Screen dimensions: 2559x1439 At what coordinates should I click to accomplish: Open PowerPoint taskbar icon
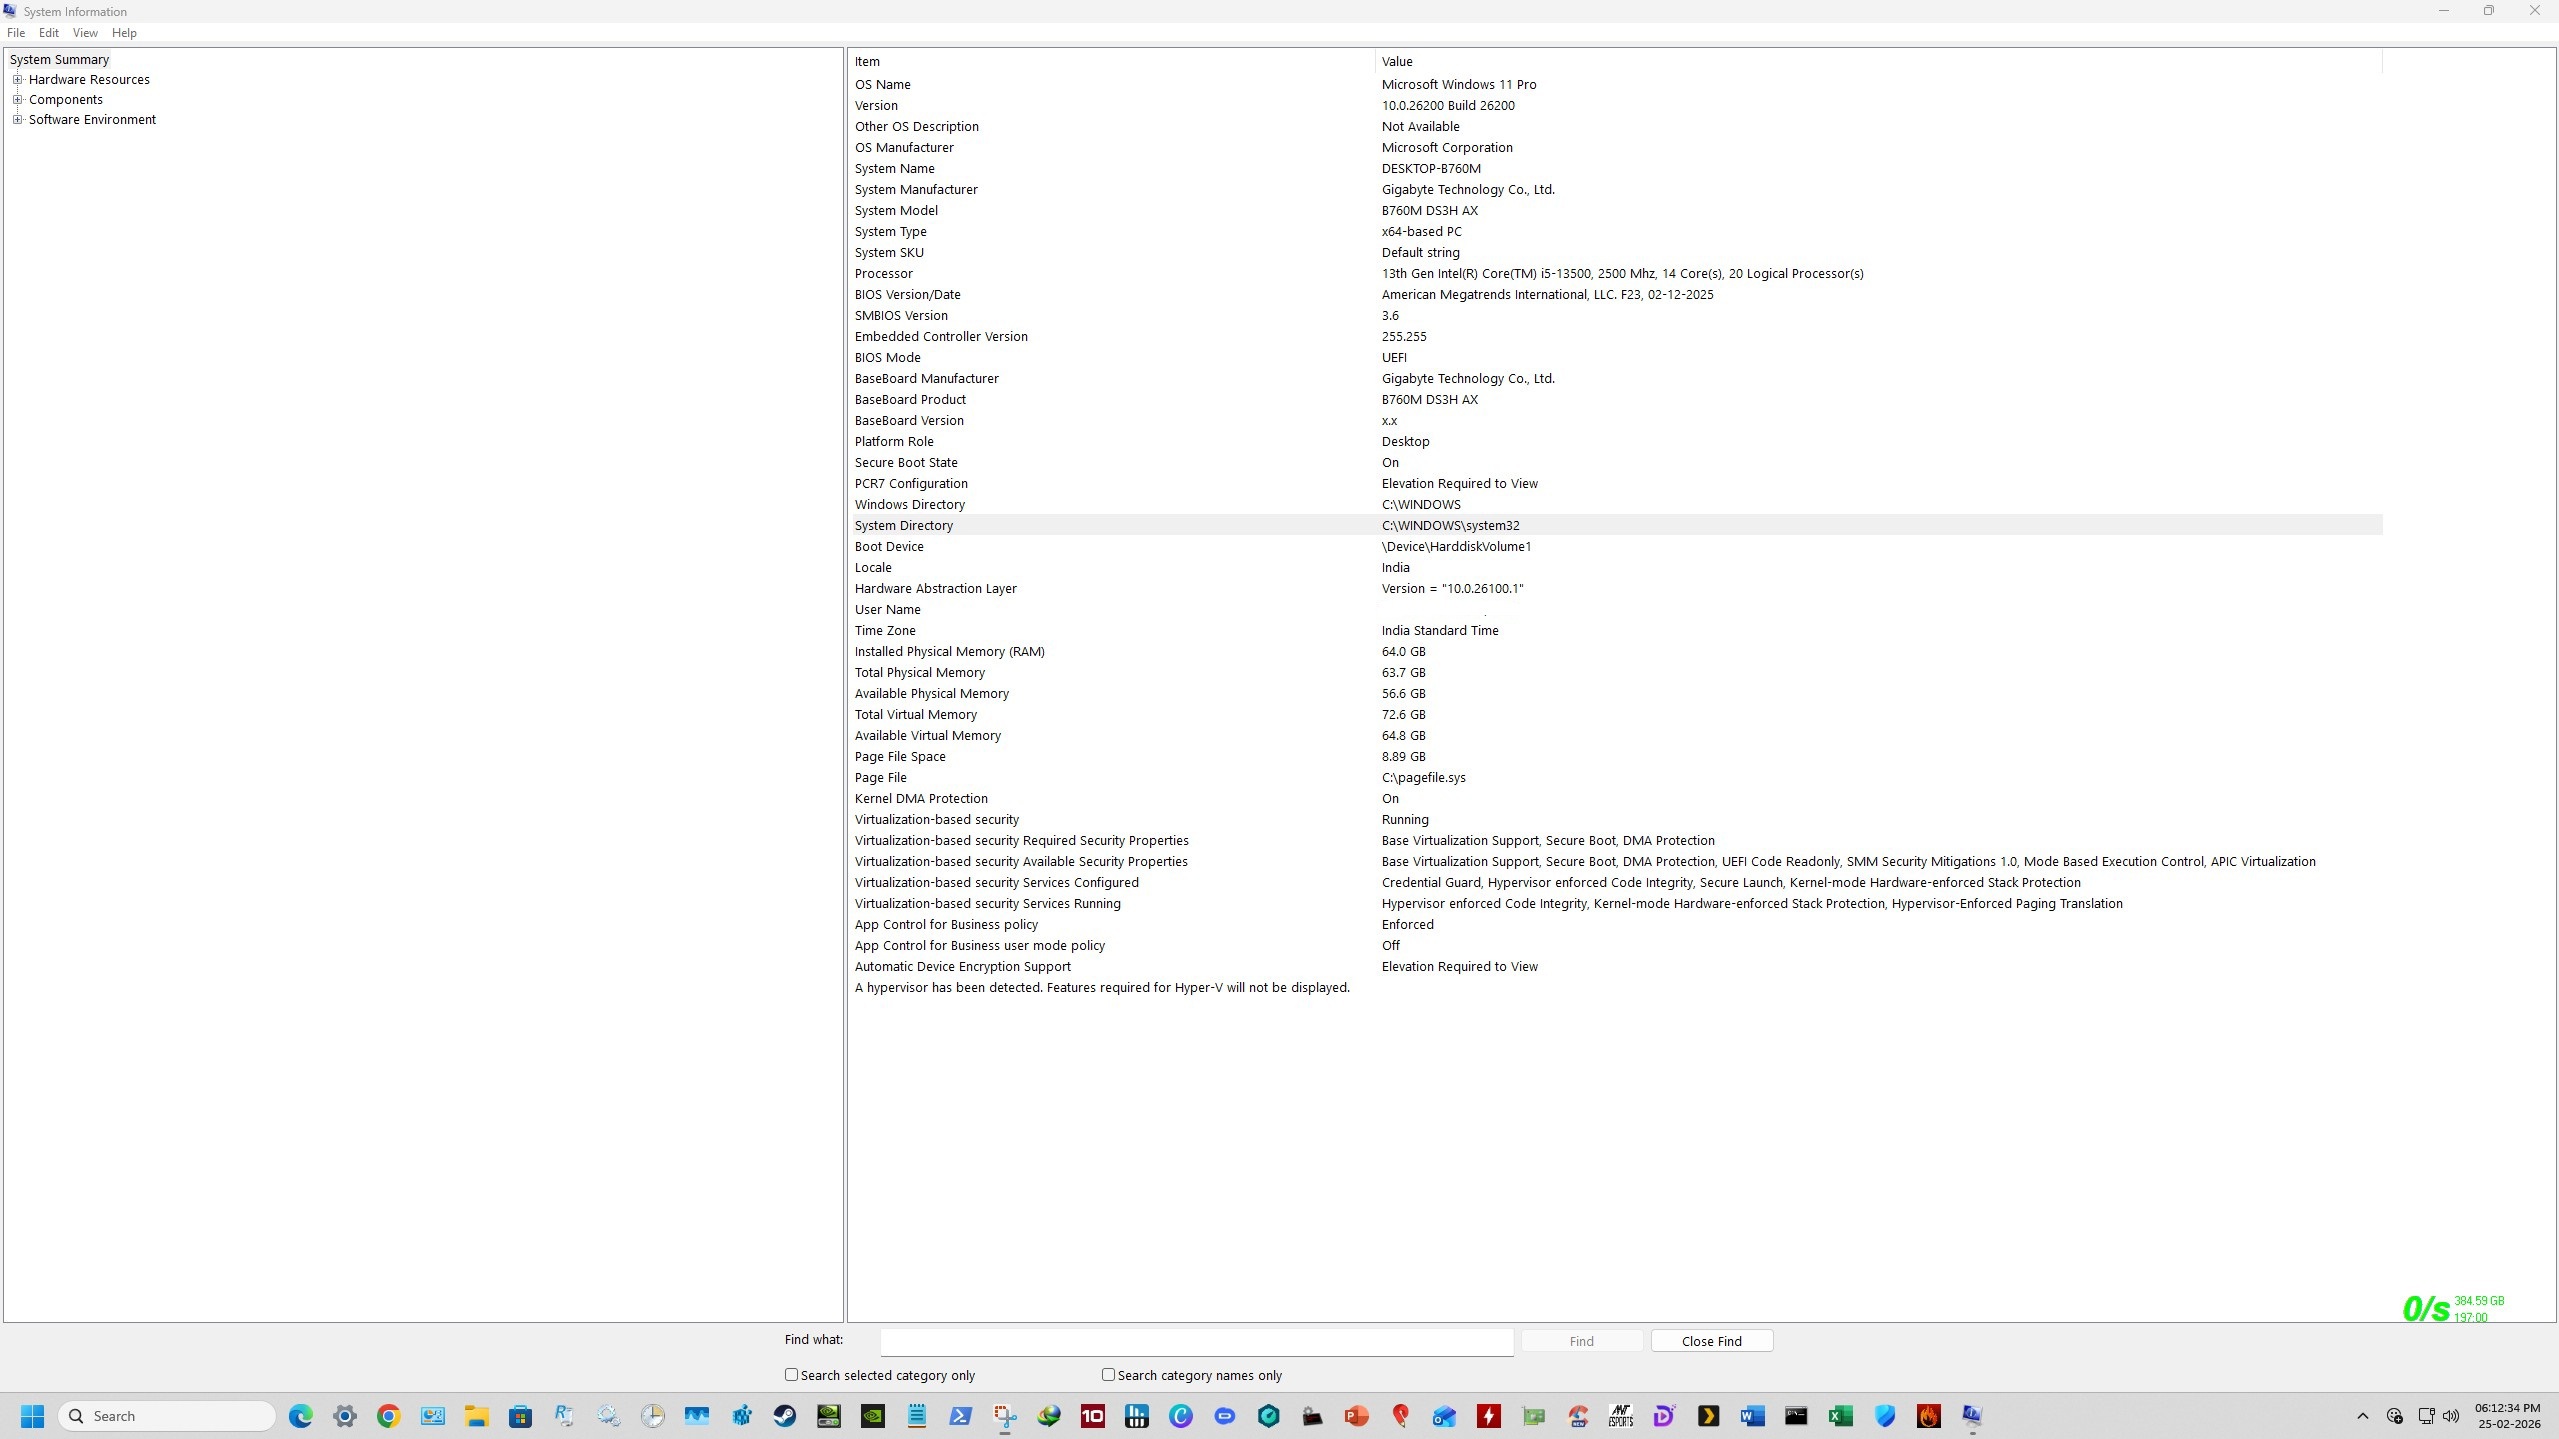click(x=1356, y=1416)
